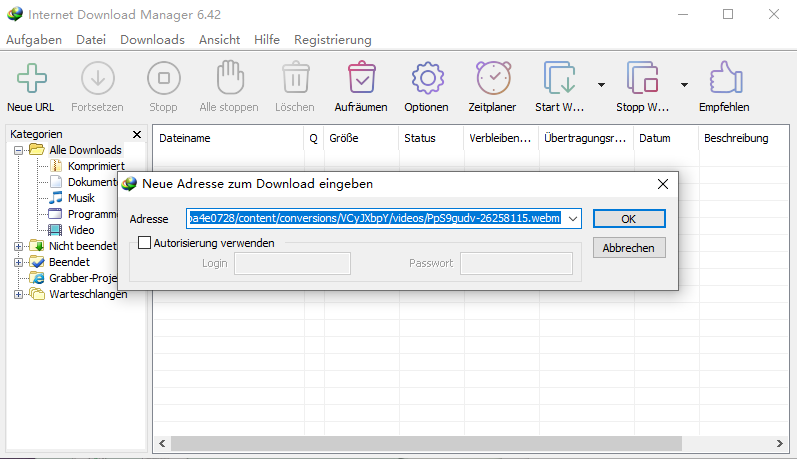Expand the Beendet tree node
Viewport: 797px width, 459px height.
coord(18,262)
